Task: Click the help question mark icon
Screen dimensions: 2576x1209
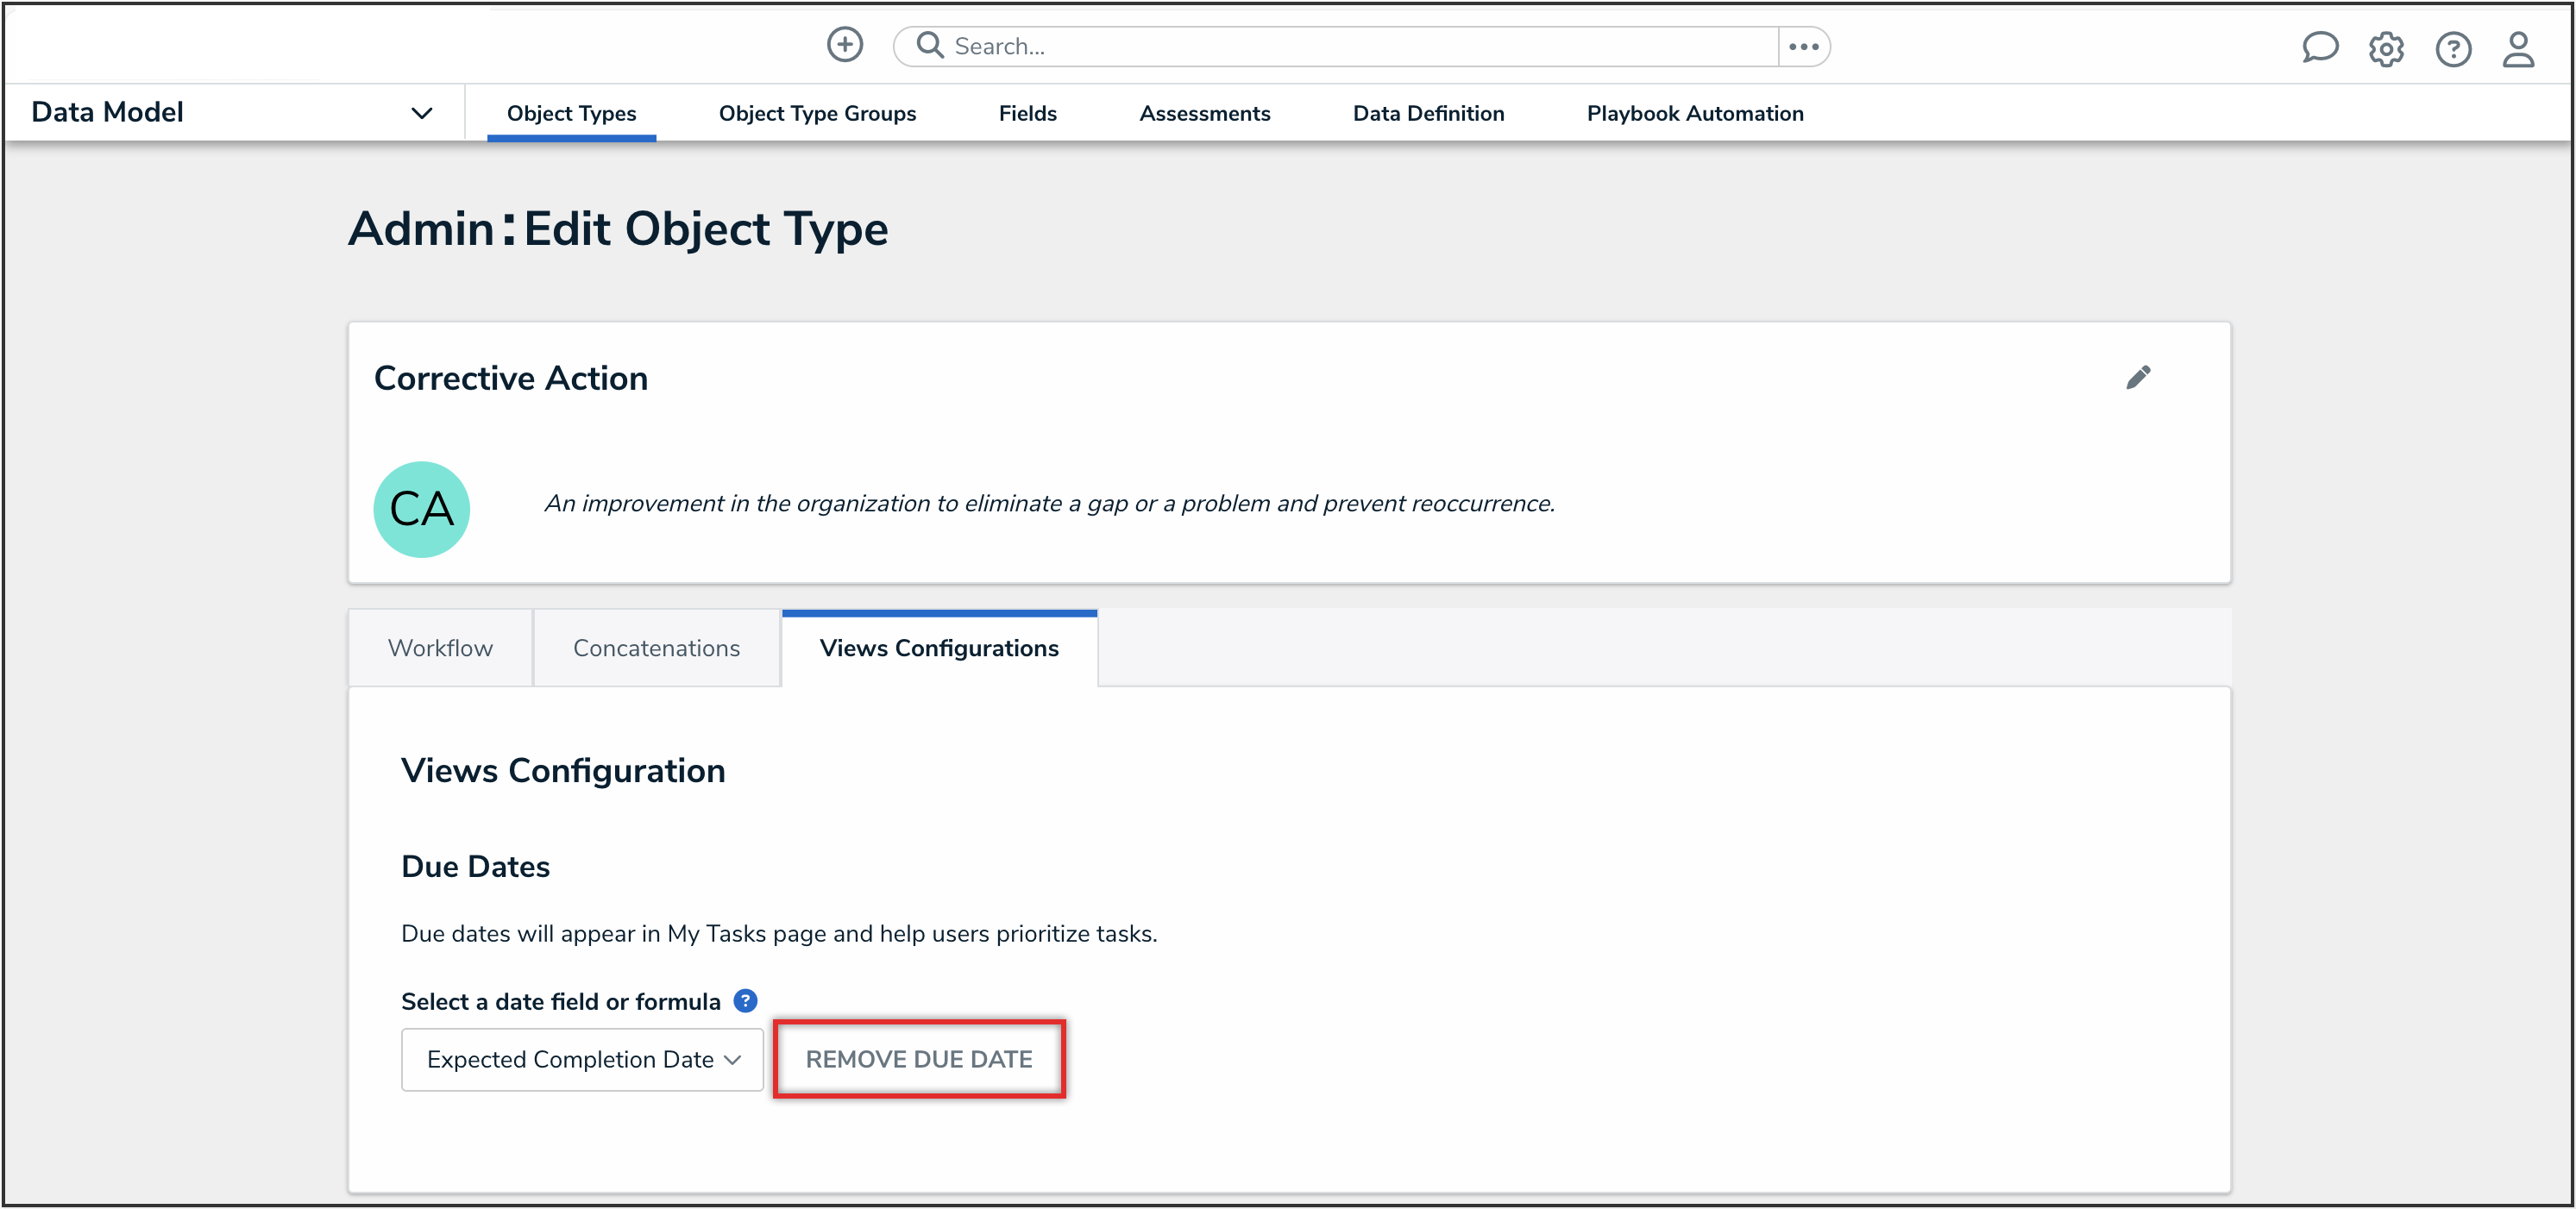Action: (x=2452, y=48)
